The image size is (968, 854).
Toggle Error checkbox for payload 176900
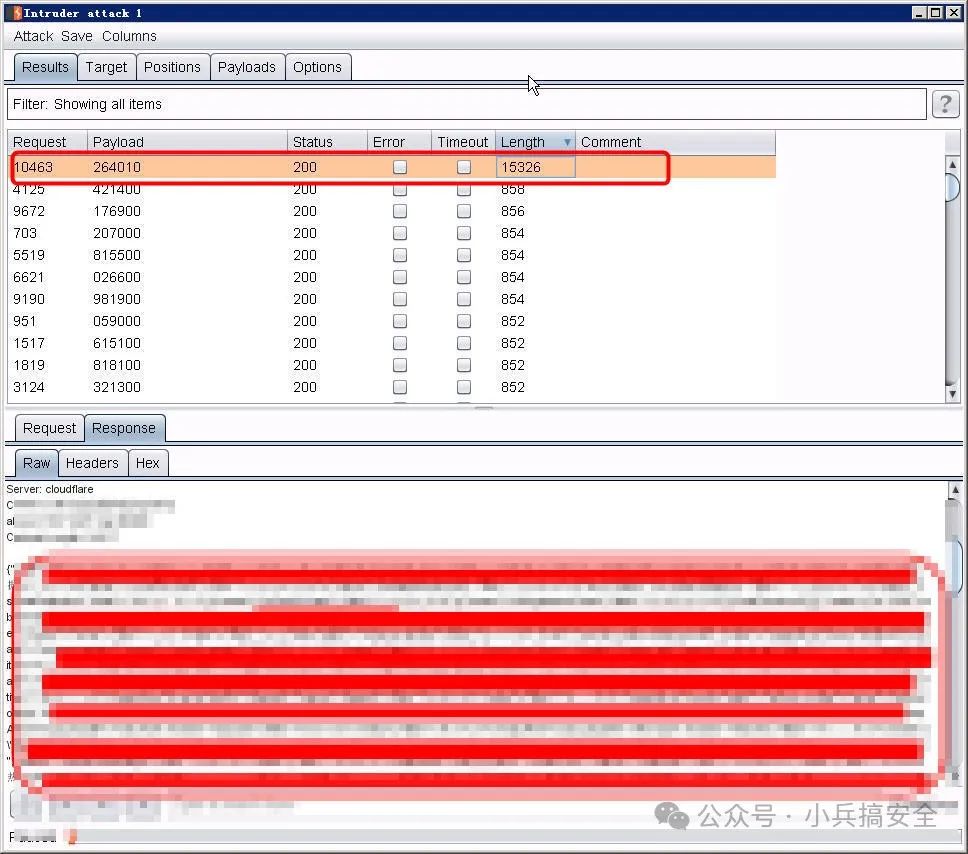pyautogui.click(x=400, y=211)
